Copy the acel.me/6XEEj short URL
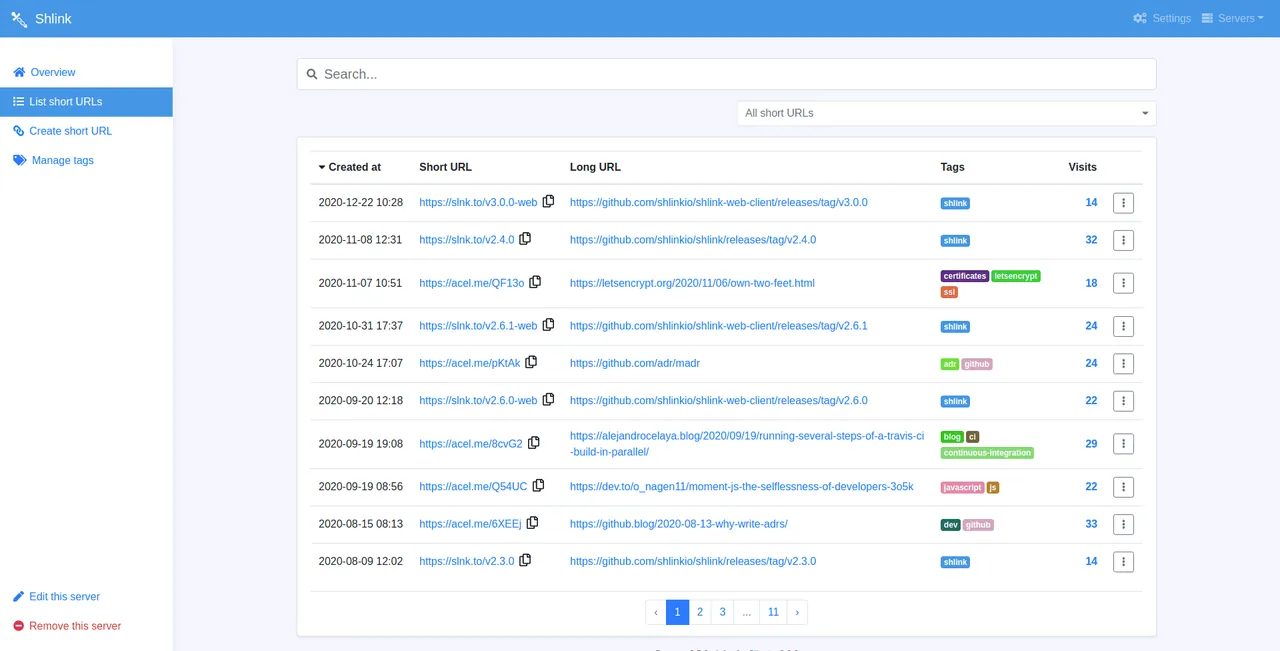The image size is (1280, 651). click(532, 523)
